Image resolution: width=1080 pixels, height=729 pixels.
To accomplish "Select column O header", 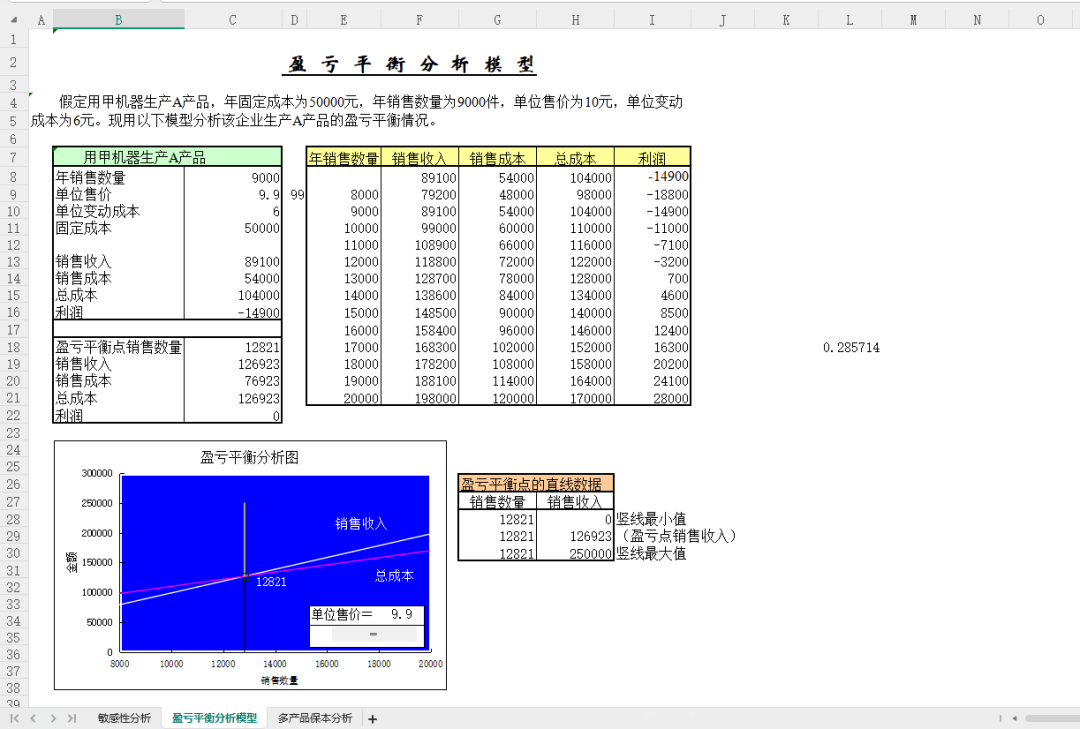I will pyautogui.click(x=1040, y=20).
